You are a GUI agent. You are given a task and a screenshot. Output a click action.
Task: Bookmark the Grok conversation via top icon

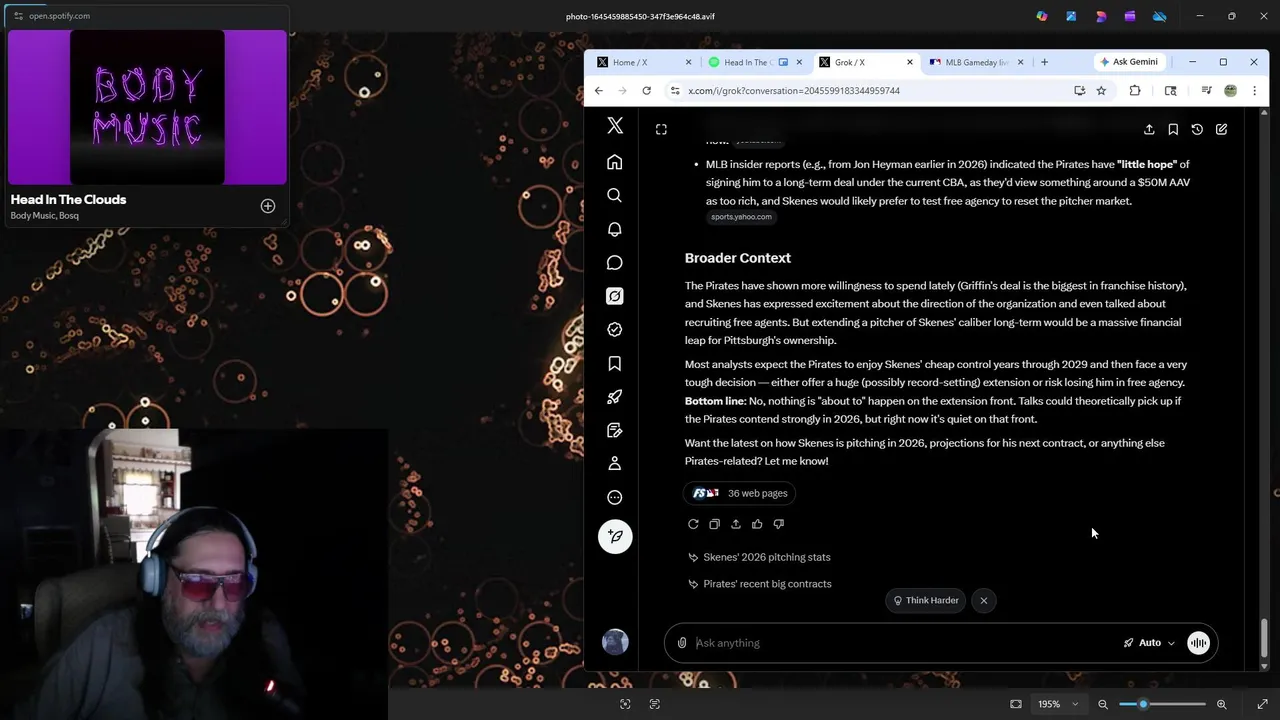(1173, 129)
